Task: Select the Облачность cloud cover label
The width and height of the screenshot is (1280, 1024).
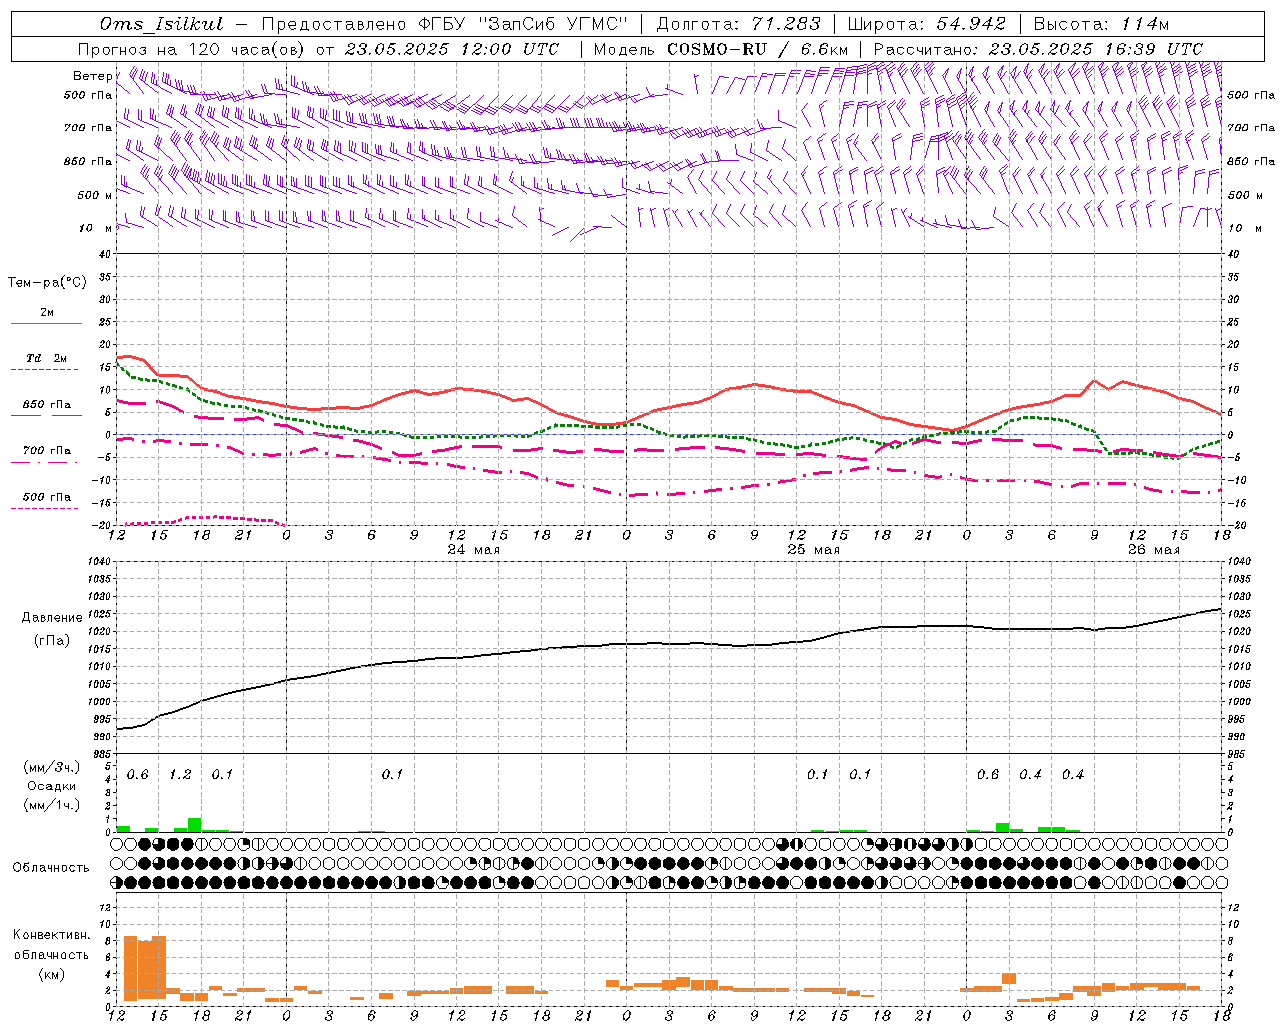Action: click(51, 868)
